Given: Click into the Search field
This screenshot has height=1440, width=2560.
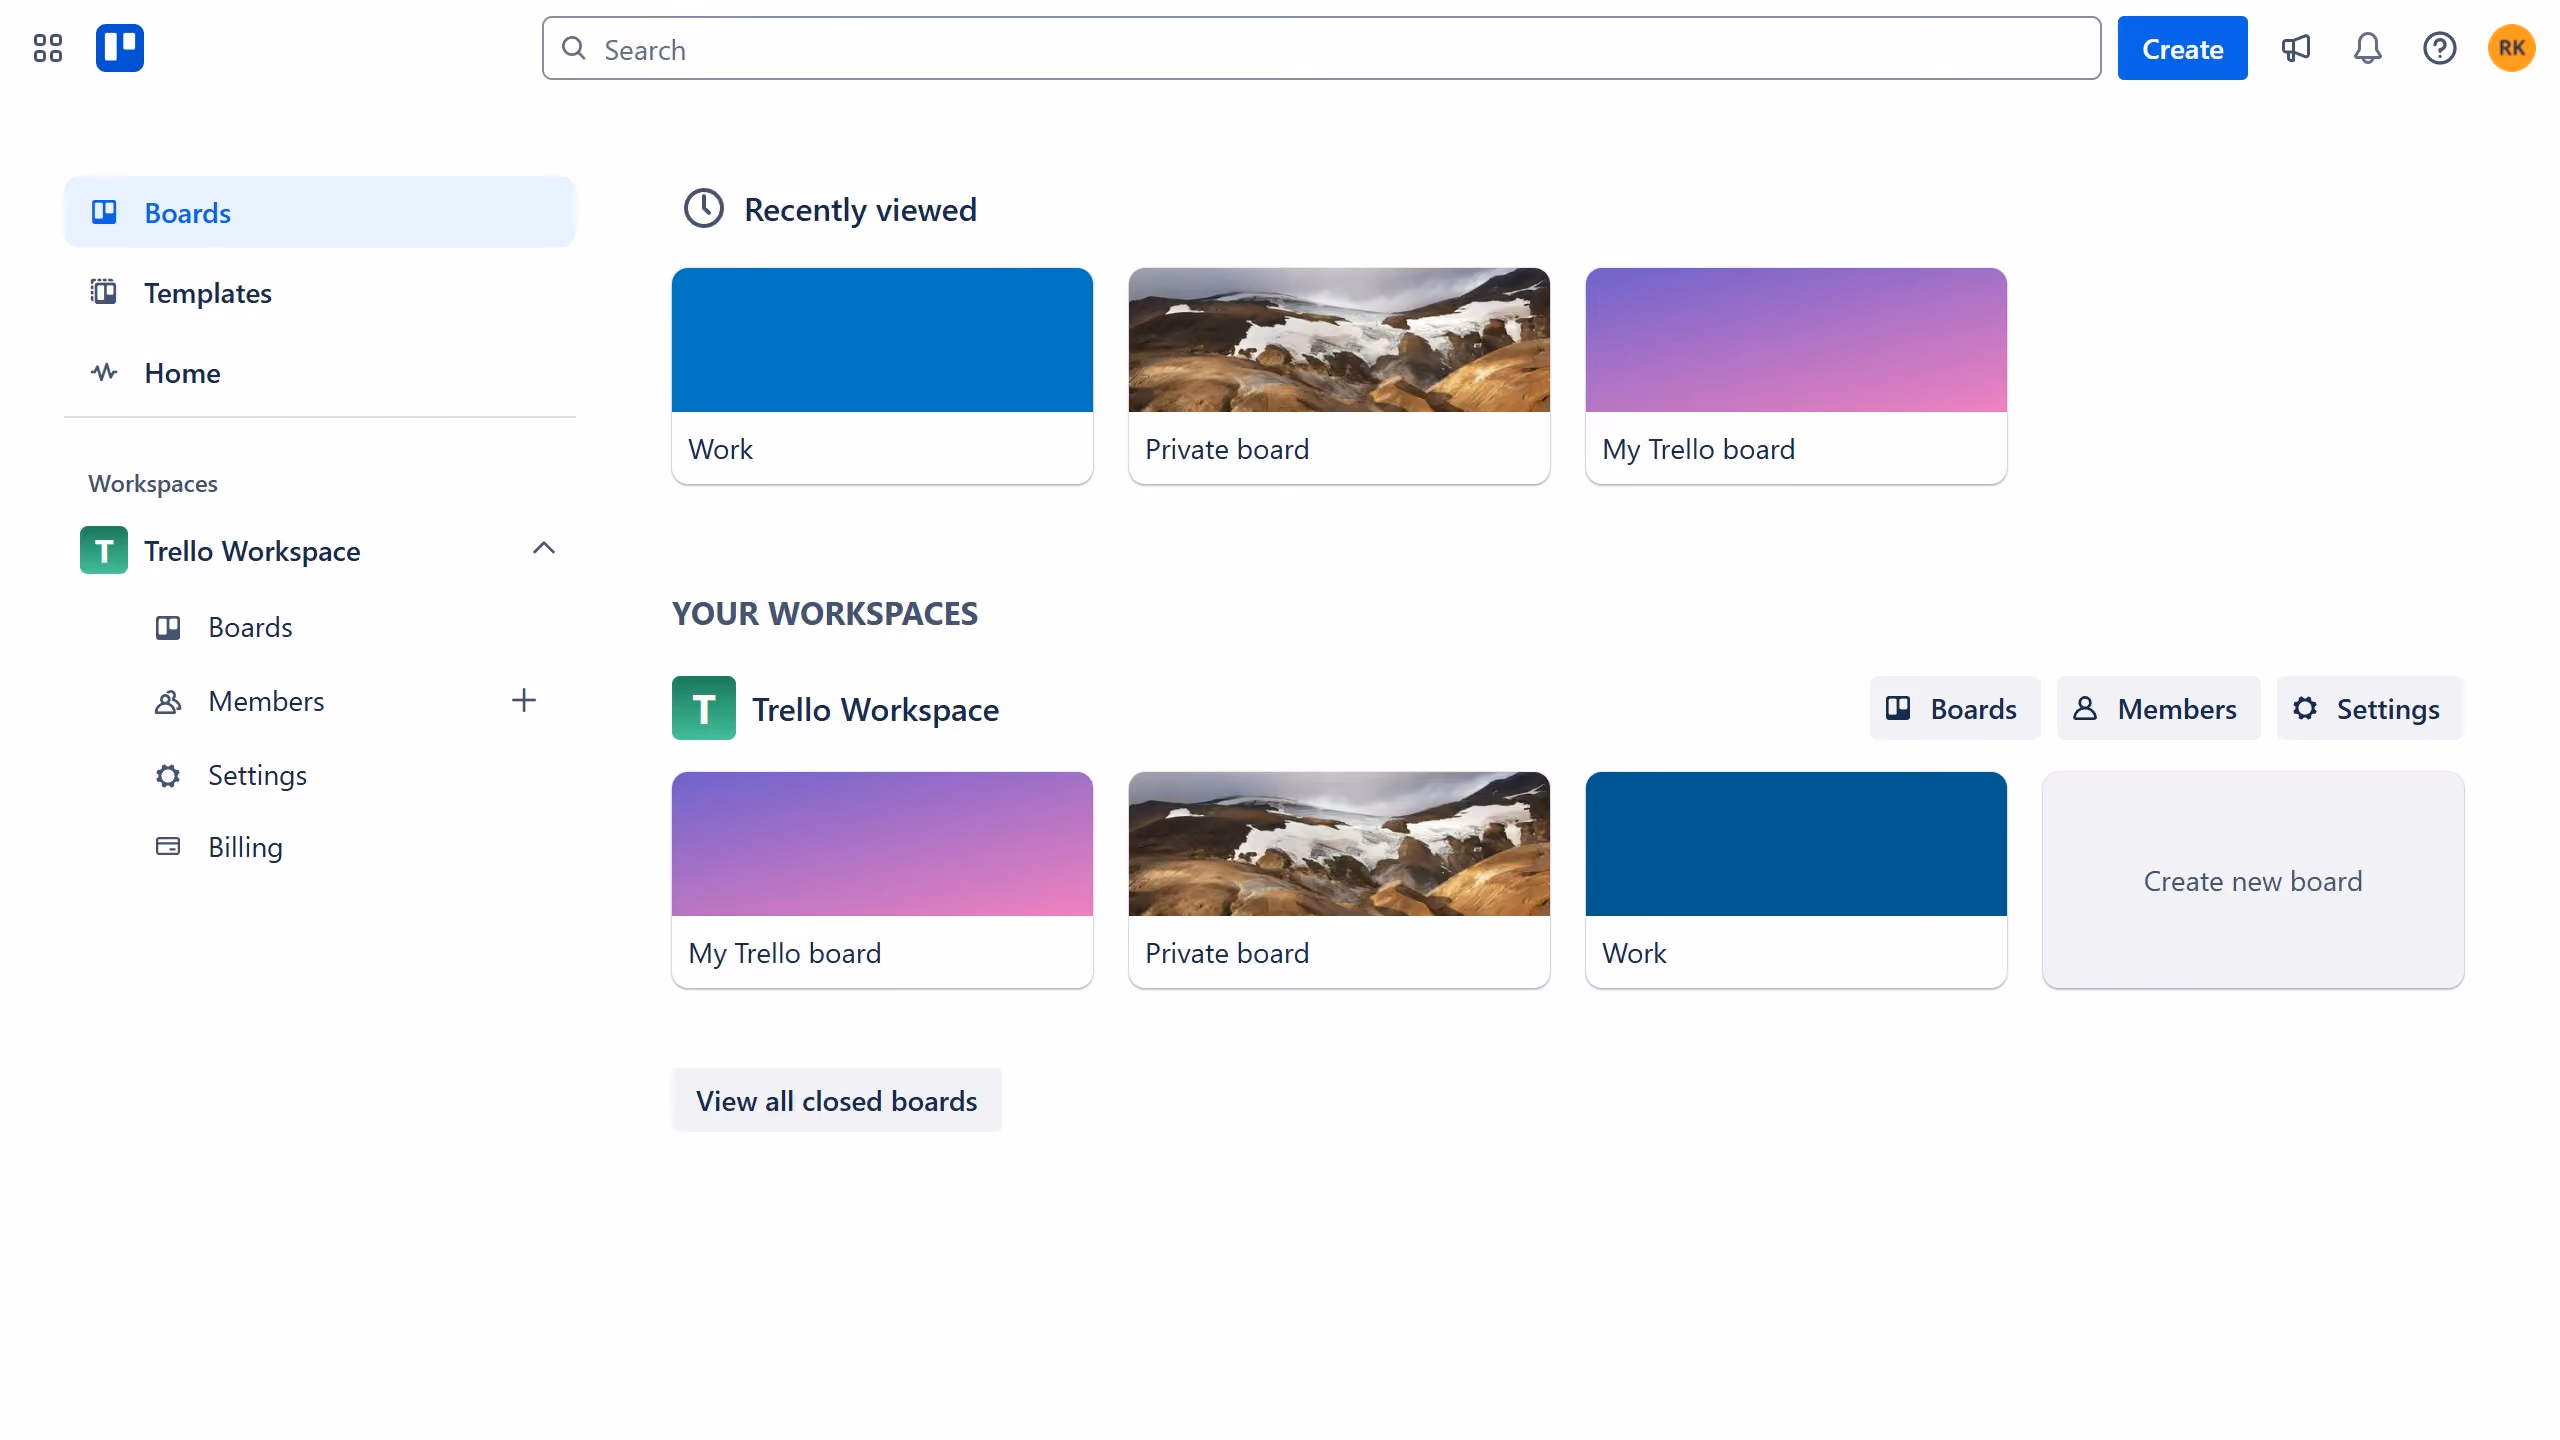Looking at the screenshot, I should coord(1321,48).
